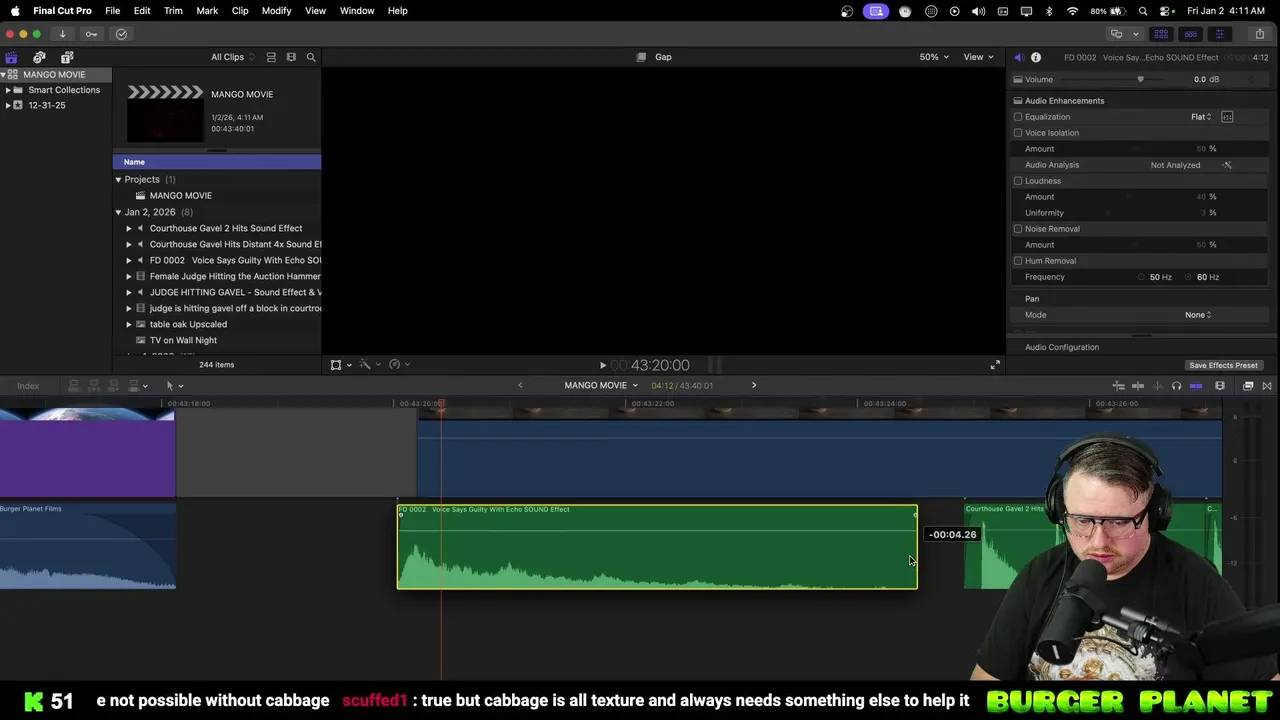
Task: Open the clip appearance options in timeline
Action: pyautogui.click(x=1220, y=386)
